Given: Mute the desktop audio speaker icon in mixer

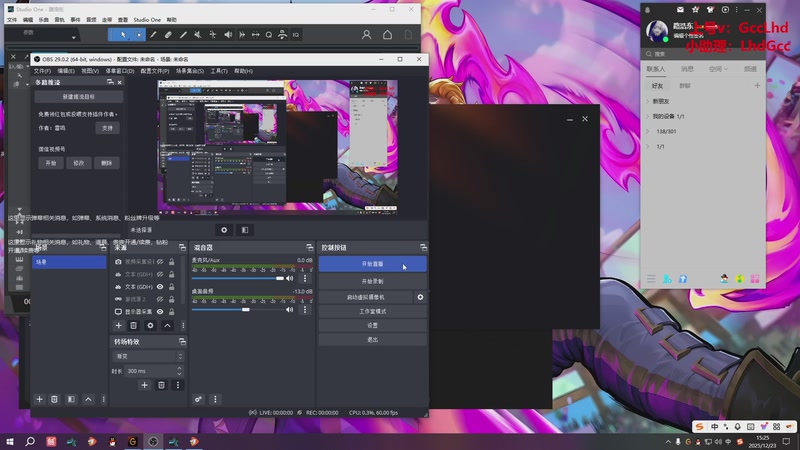Looking at the screenshot, I should click(290, 310).
